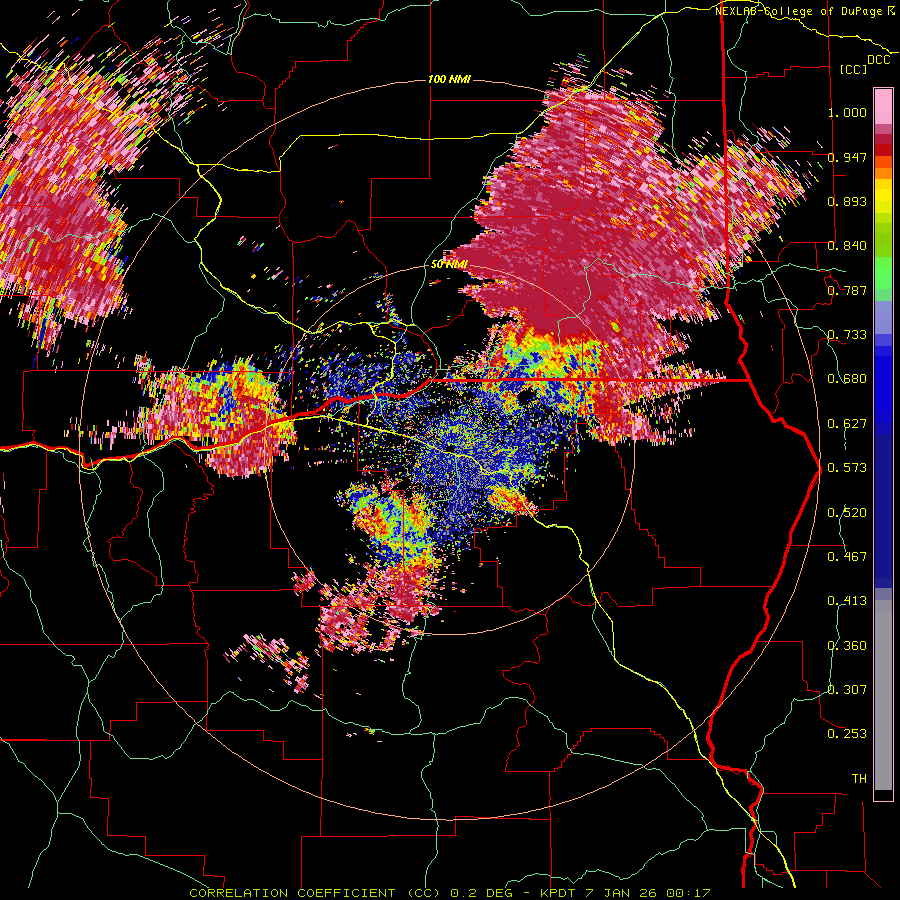The height and width of the screenshot is (900, 900).
Task: Click the 0.733 color scale value
Action: [x=847, y=335]
